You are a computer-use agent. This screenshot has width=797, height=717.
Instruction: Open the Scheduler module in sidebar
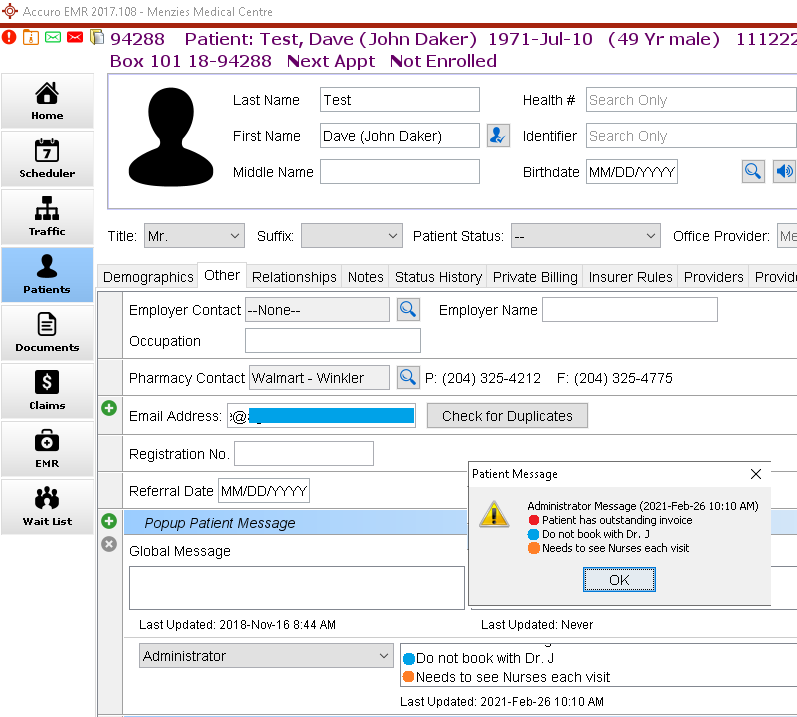pyautogui.click(x=47, y=159)
